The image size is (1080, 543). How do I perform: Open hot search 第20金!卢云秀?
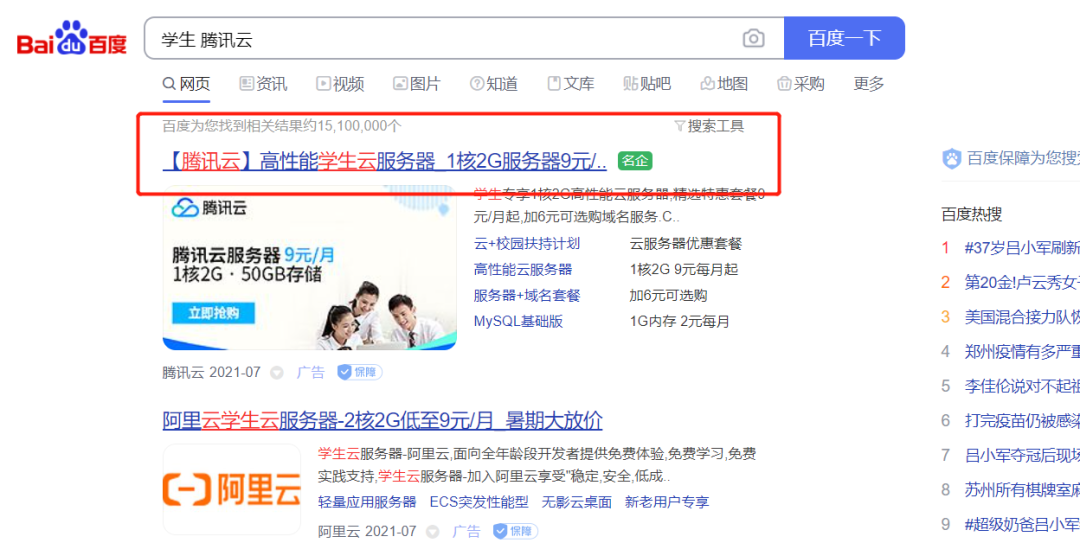pyautogui.click(x=1021, y=282)
